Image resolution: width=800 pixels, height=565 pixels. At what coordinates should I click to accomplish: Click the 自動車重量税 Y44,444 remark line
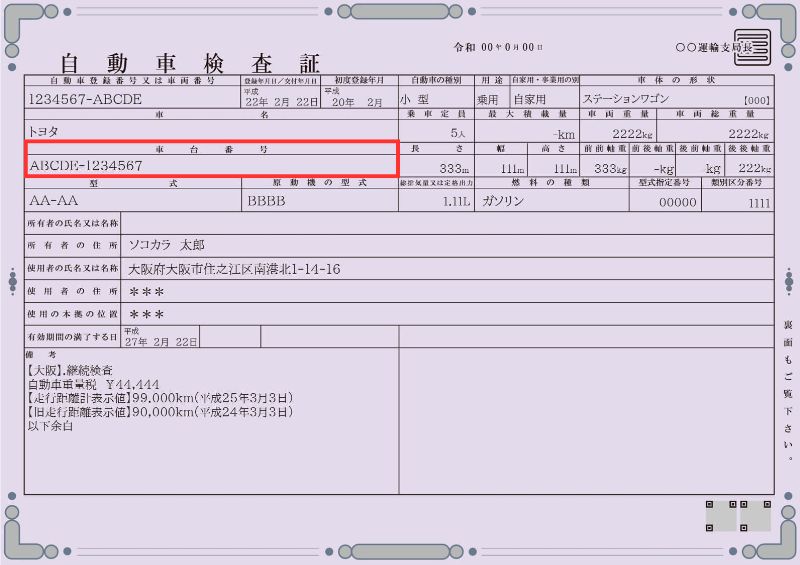[93, 384]
